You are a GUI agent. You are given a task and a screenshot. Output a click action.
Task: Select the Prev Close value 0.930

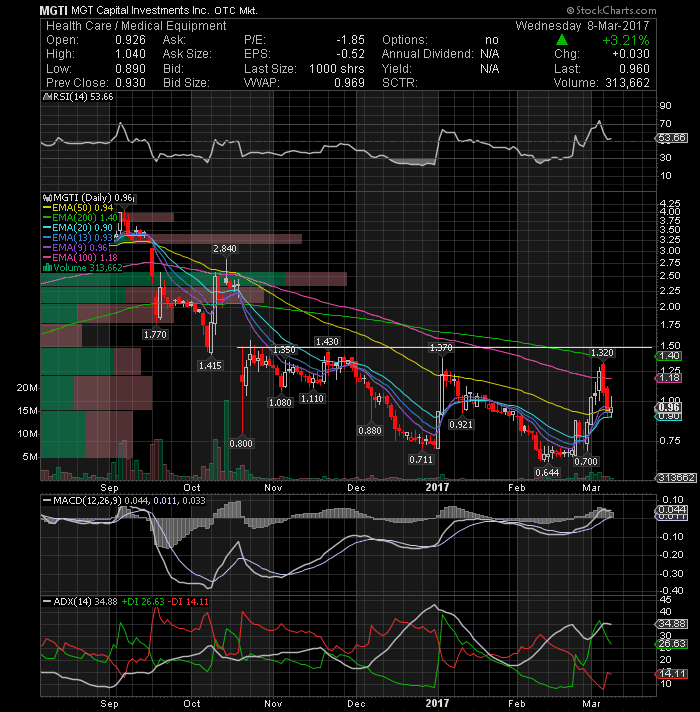pos(130,83)
